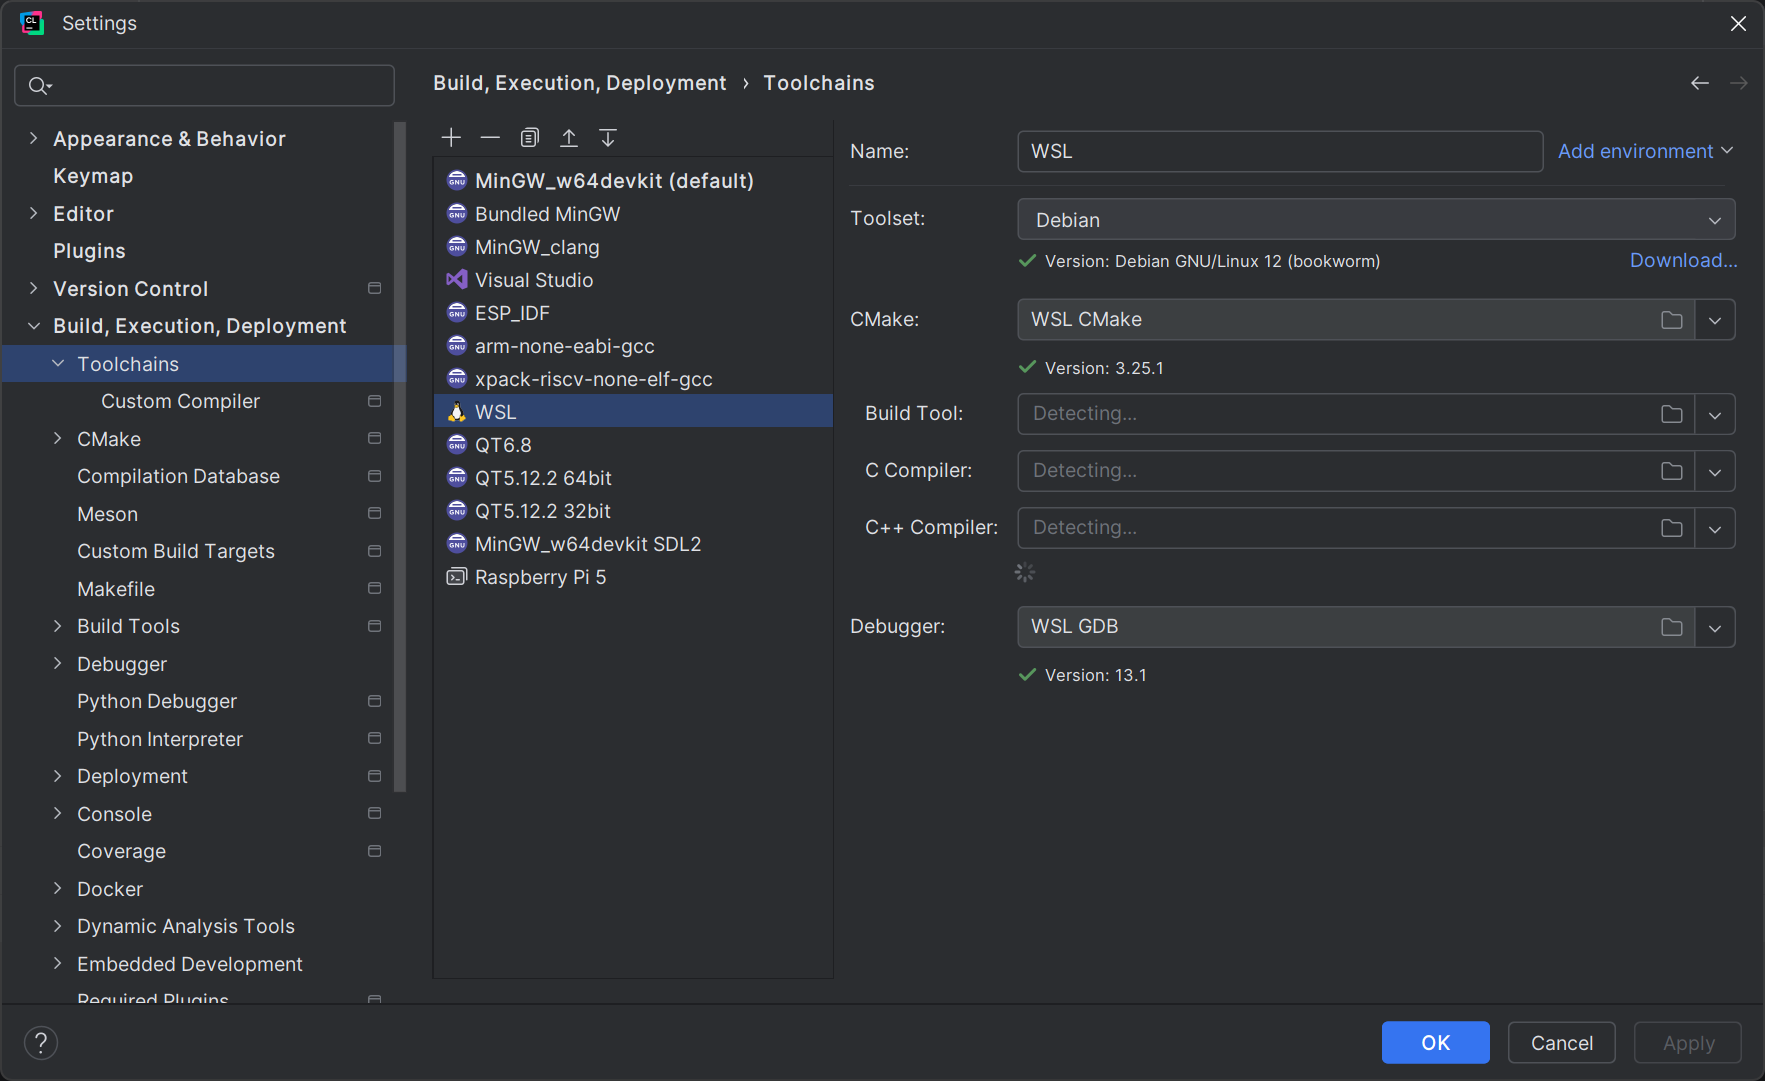
Task: Open Build Tool dropdown arrow
Action: pos(1715,414)
